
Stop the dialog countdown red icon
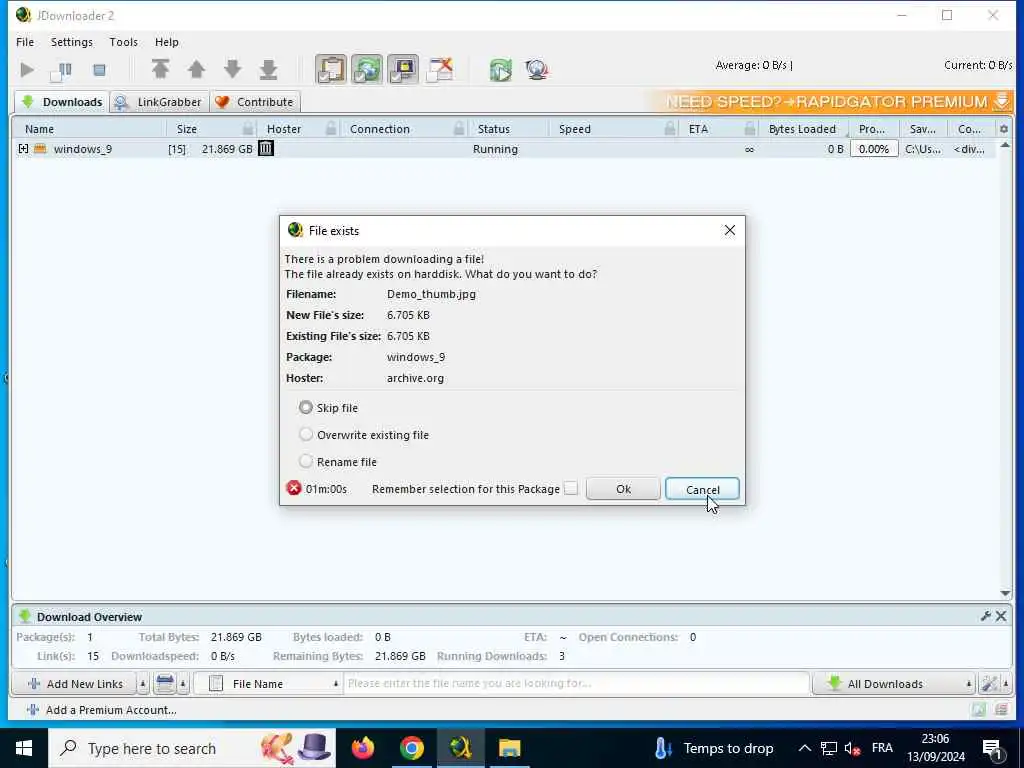tap(294, 488)
